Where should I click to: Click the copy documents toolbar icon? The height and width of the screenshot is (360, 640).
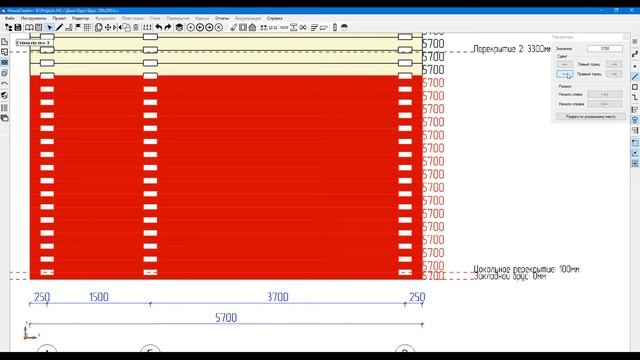point(98,27)
